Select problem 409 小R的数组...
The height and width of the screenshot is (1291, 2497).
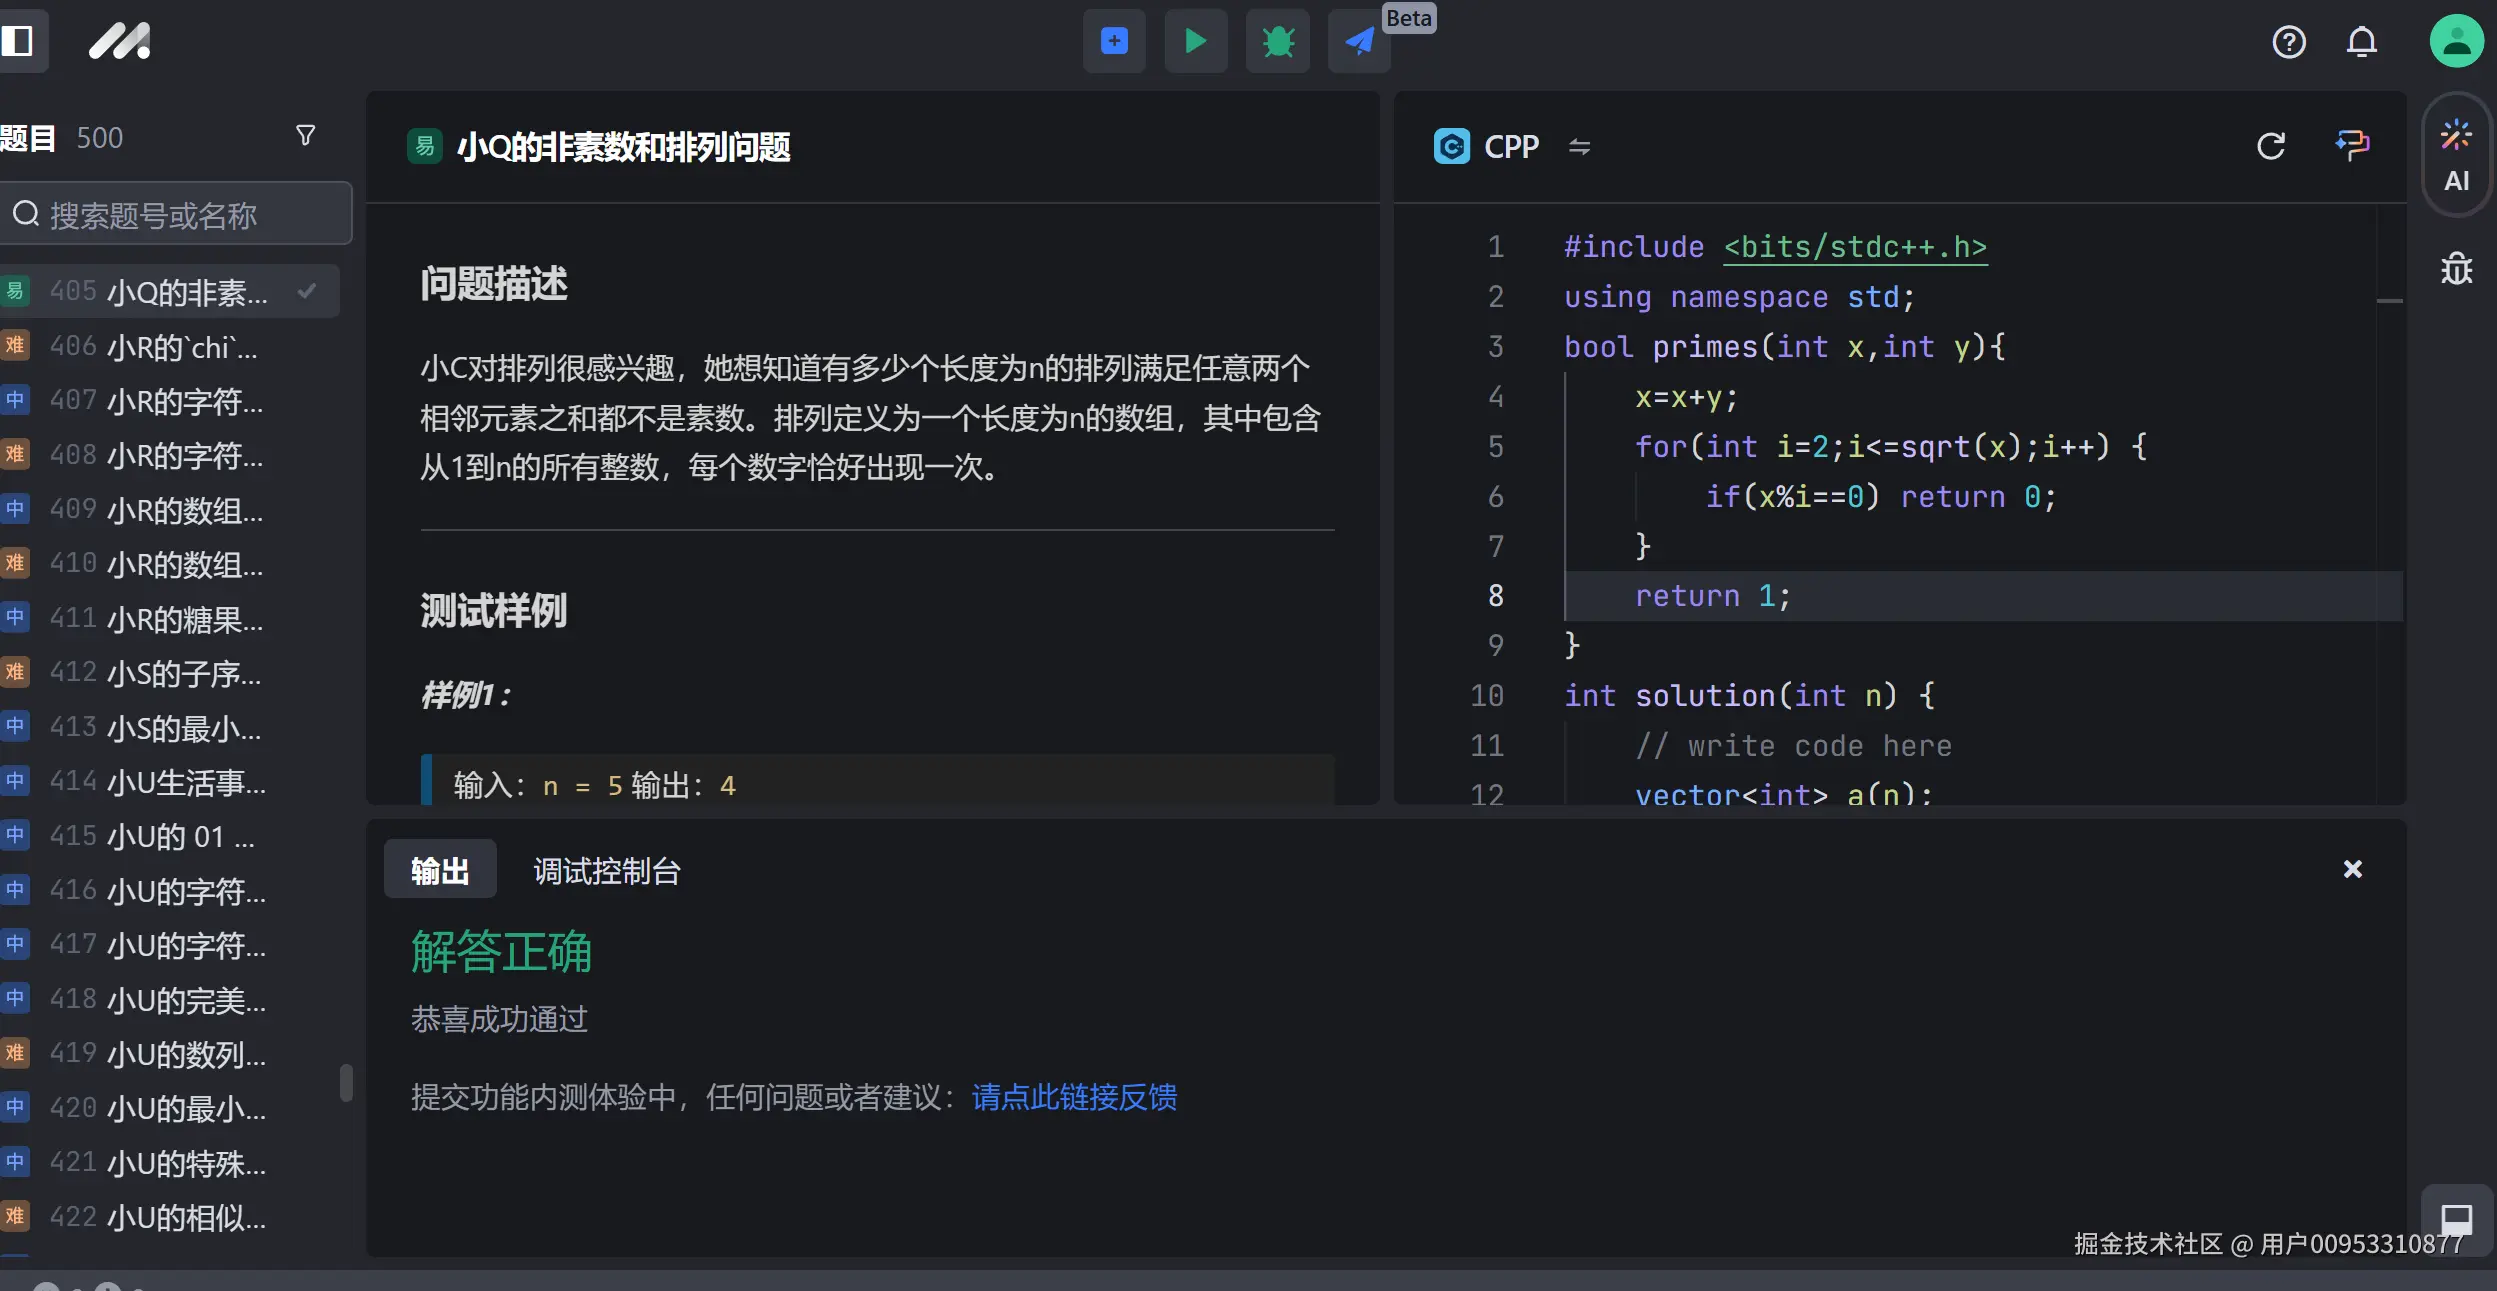tap(168, 510)
